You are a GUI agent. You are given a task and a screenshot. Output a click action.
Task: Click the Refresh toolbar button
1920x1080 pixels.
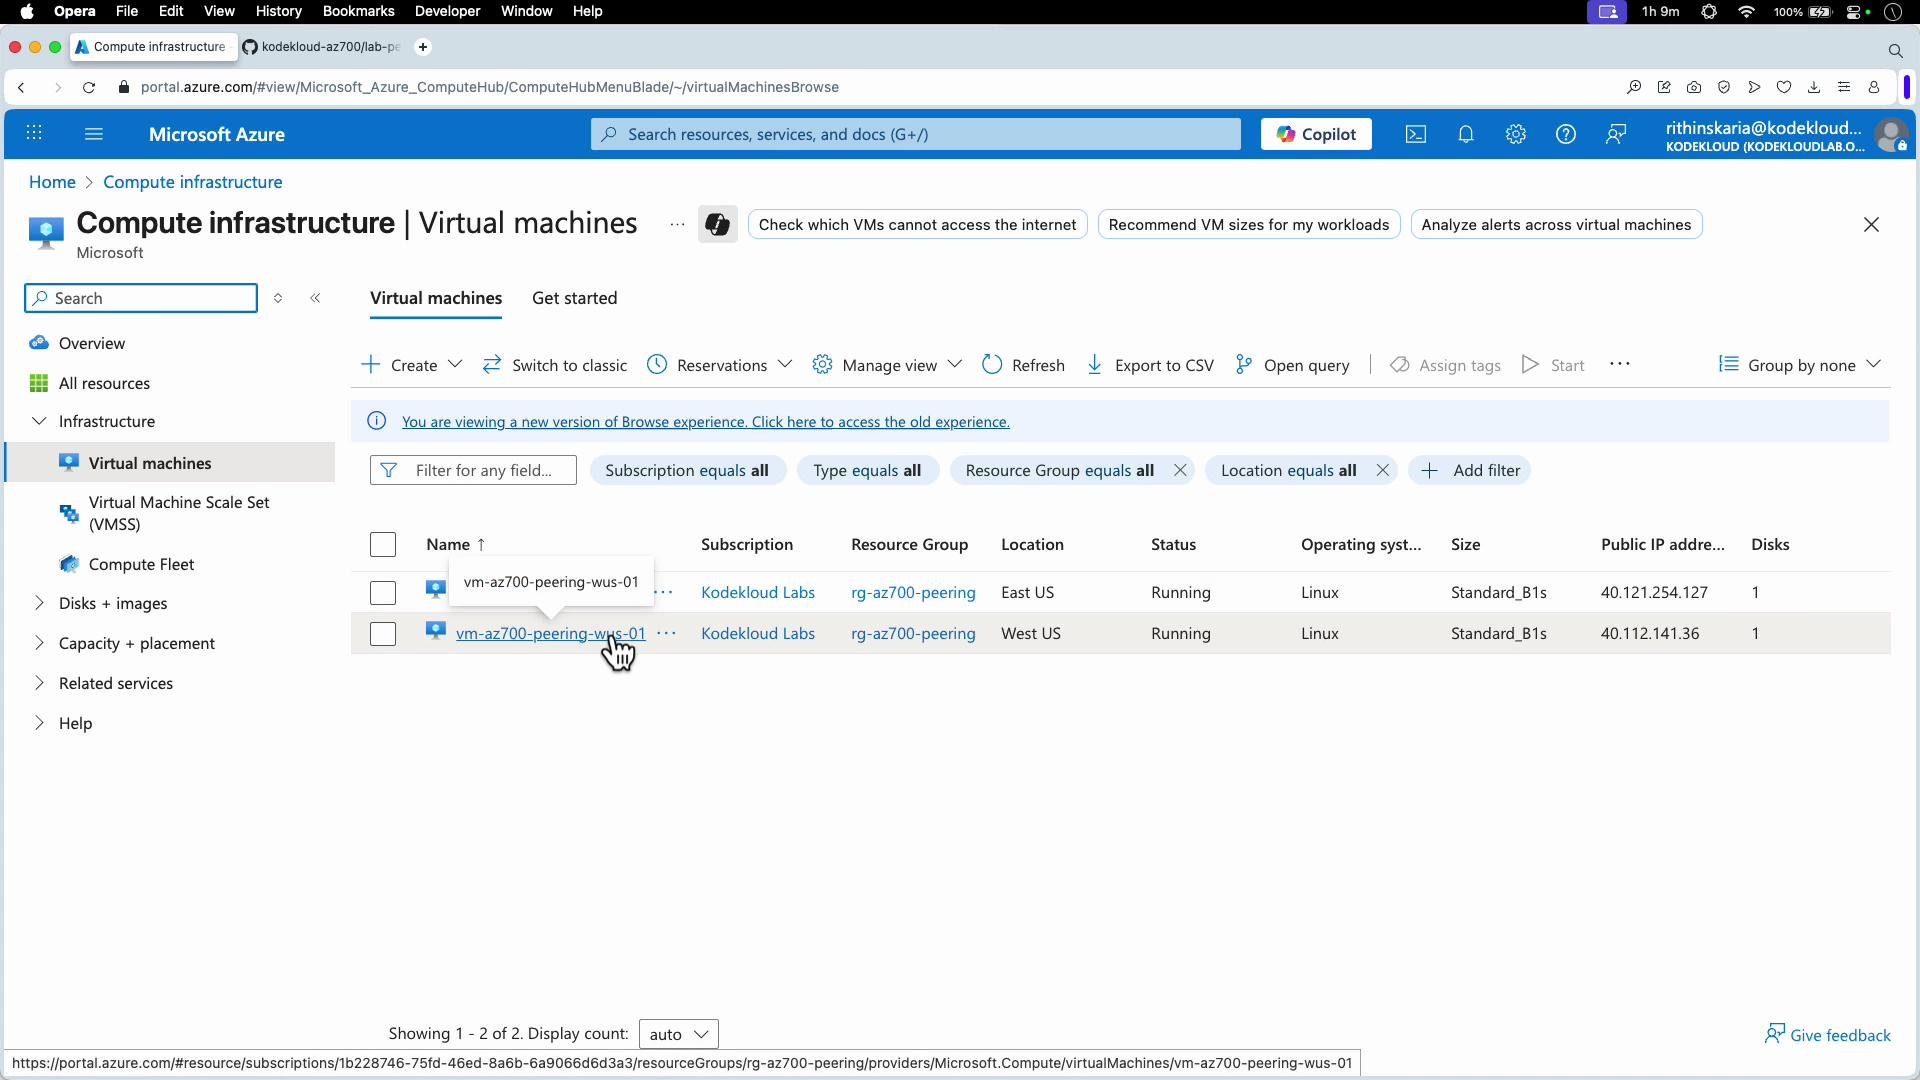1023,365
